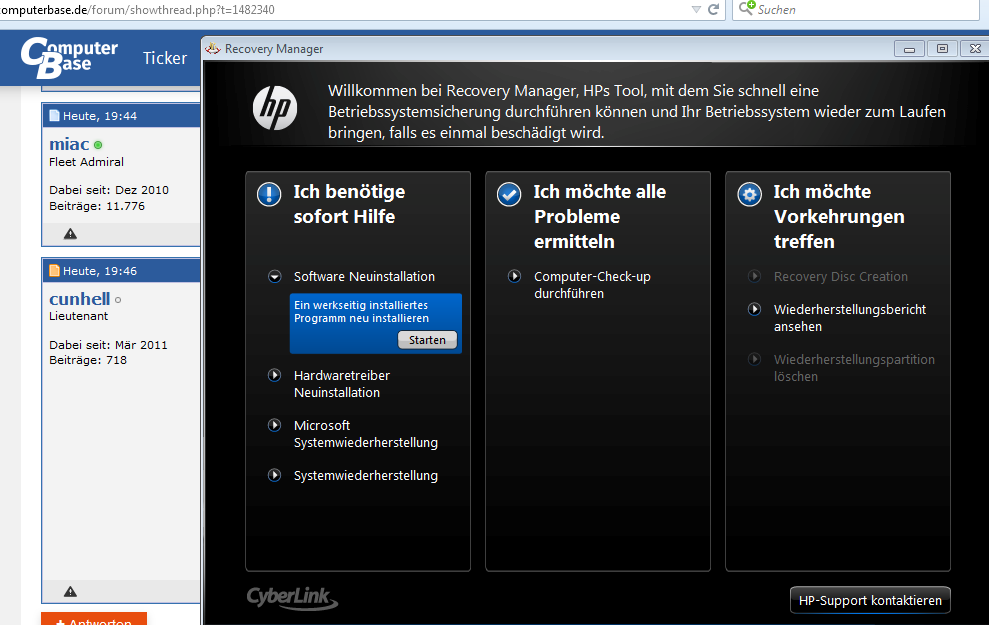Expand the Recovery Disc Creation arrow
Viewport: 989px width, 625px height.
(754, 276)
